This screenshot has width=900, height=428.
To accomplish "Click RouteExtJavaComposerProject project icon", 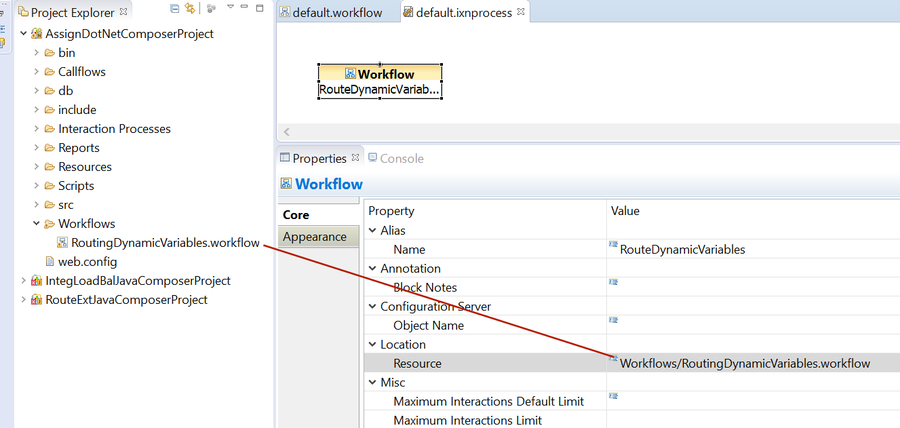I will point(37,300).
